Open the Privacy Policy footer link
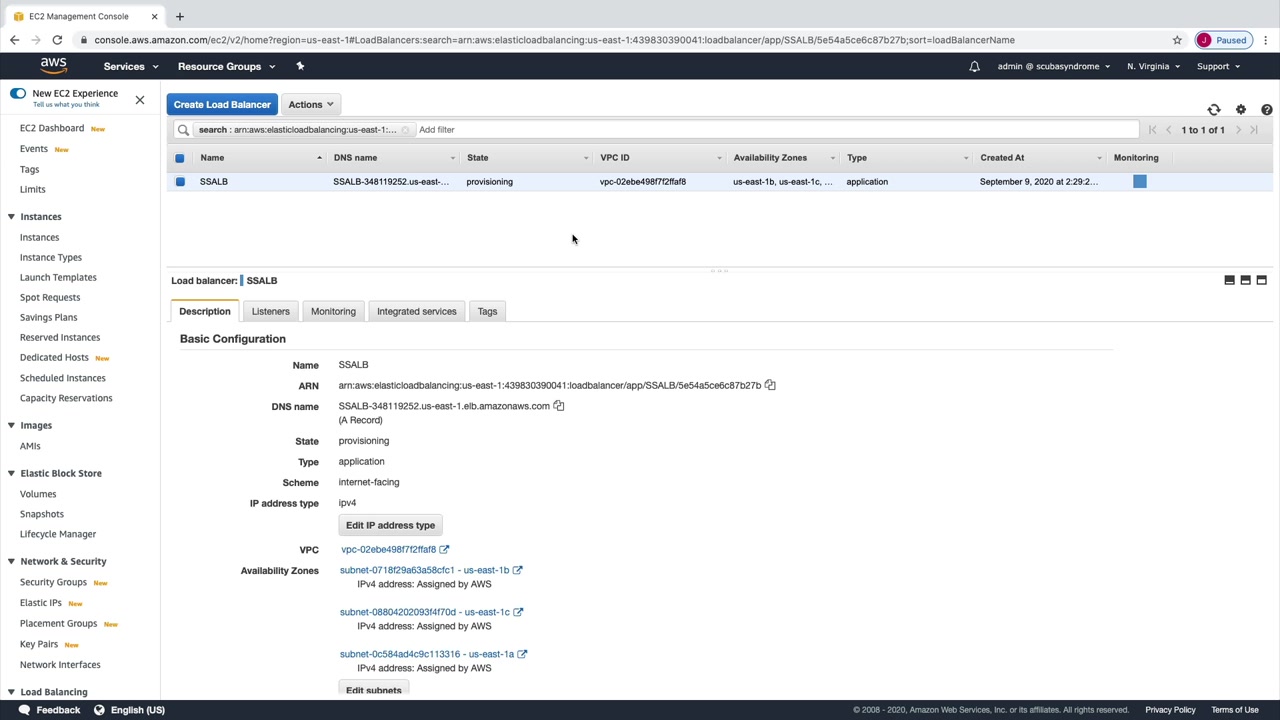 1170,710
